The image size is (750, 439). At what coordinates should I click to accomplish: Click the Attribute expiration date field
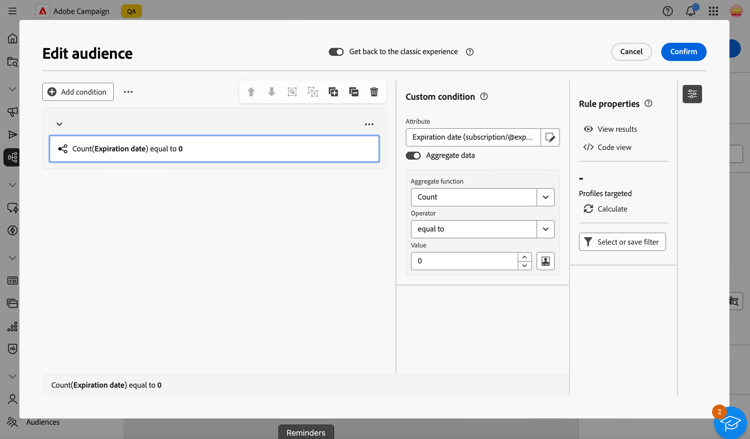(473, 137)
